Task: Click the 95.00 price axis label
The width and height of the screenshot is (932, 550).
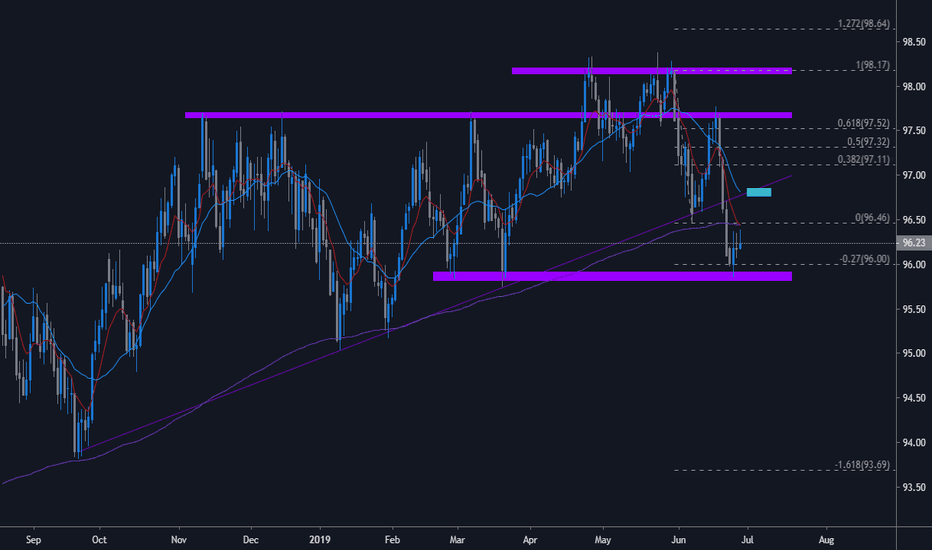Action: [x=914, y=353]
